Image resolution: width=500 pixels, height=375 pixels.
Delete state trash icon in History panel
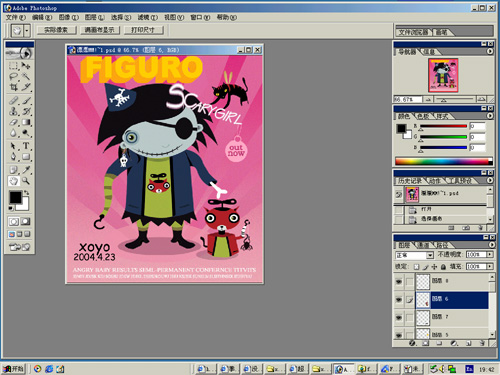click(480, 228)
